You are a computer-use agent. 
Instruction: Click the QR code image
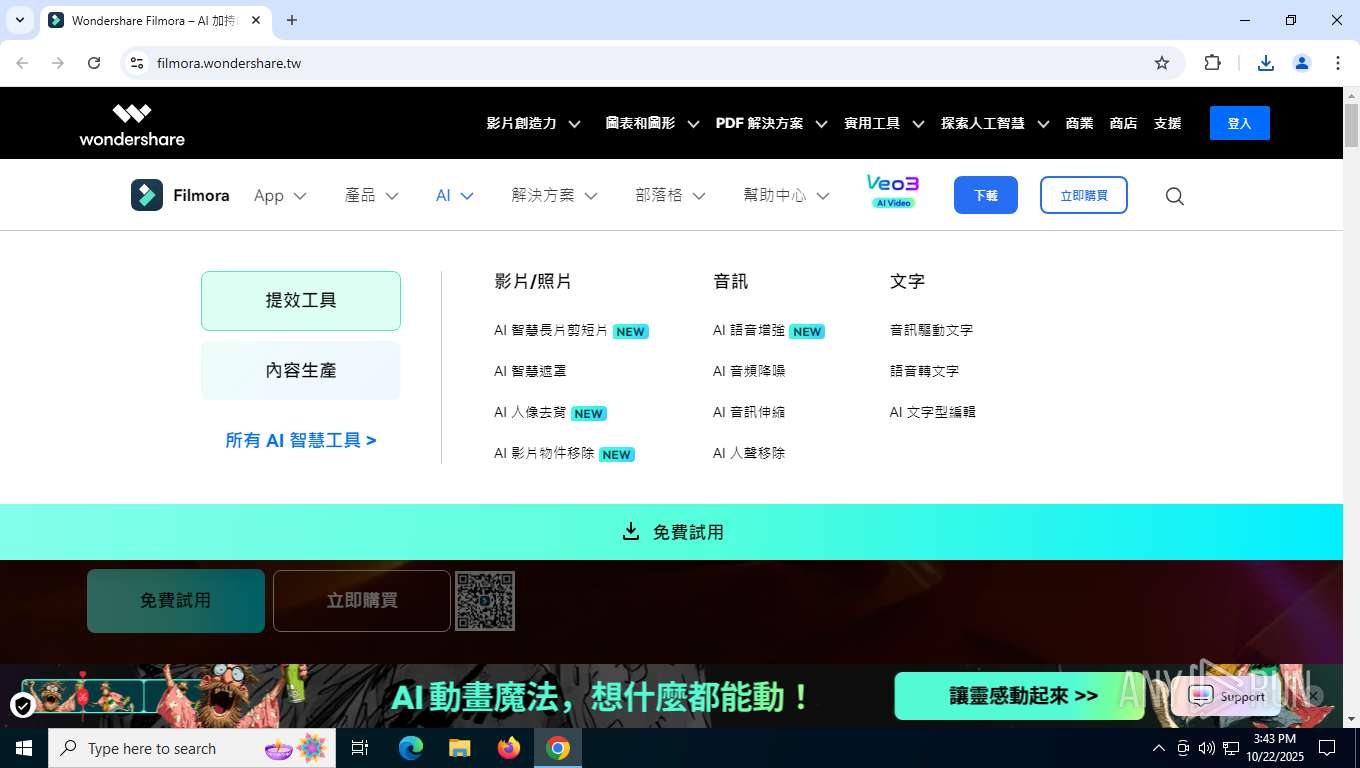point(485,601)
